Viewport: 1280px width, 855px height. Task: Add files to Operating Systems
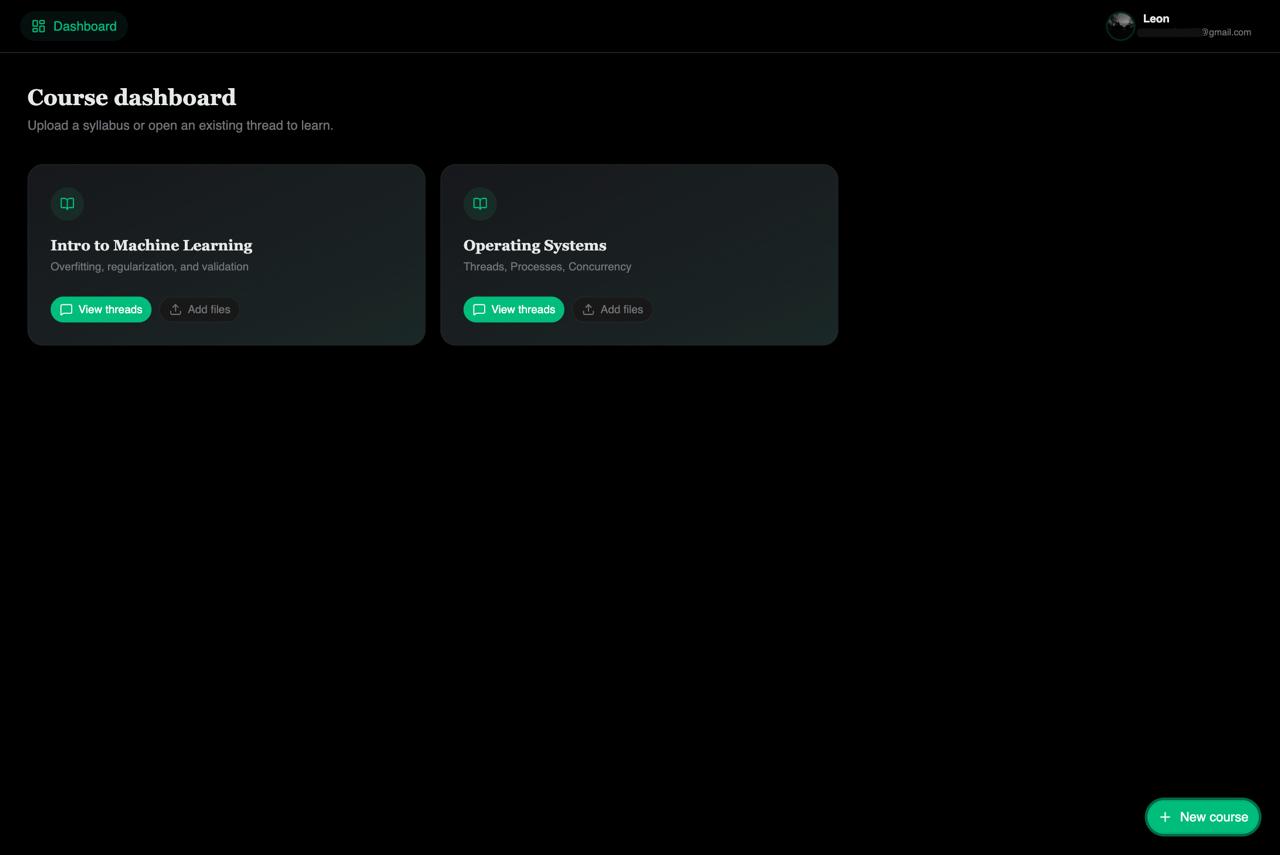[613, 310]
